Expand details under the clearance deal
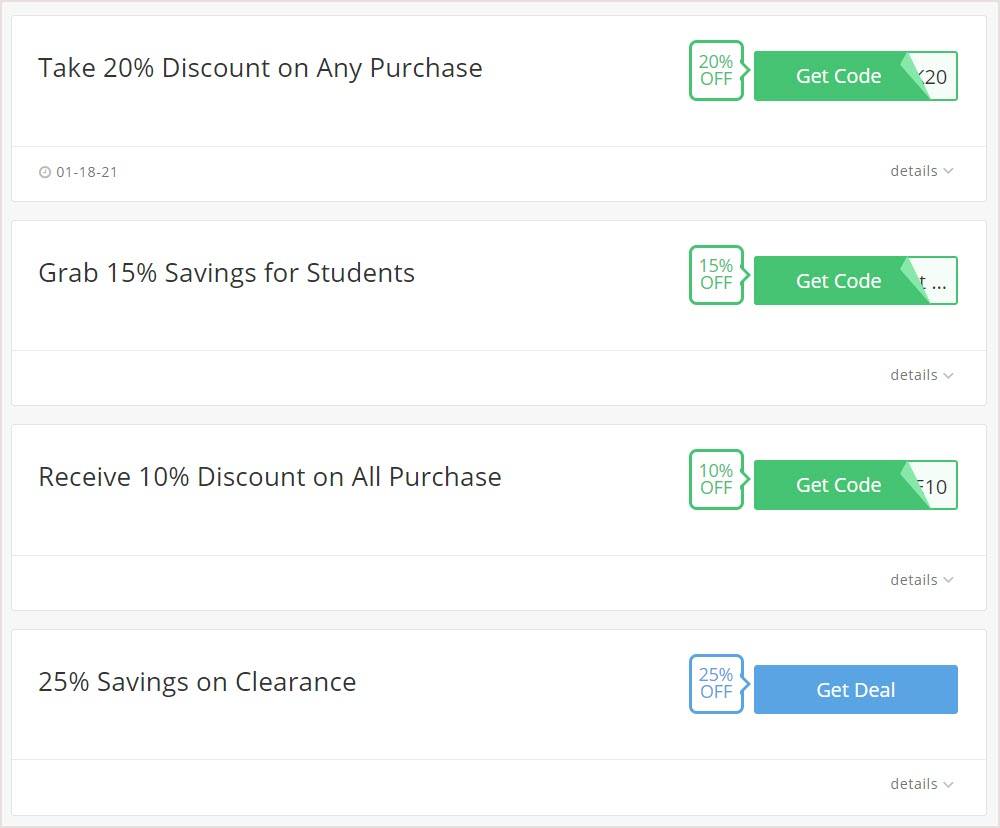Screen dimensions: 1000x828 (922, 784)
